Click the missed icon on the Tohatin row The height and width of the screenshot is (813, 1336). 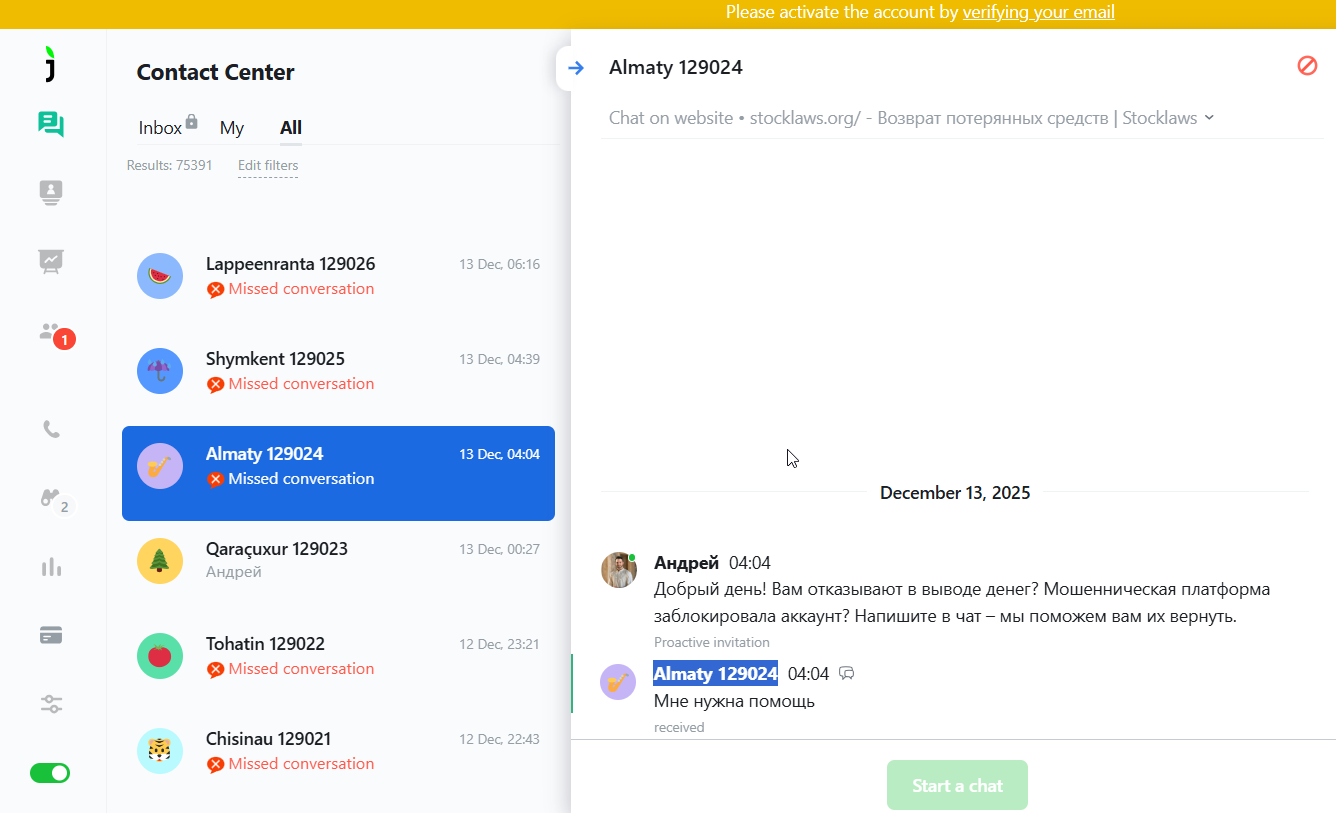[215, 670]
